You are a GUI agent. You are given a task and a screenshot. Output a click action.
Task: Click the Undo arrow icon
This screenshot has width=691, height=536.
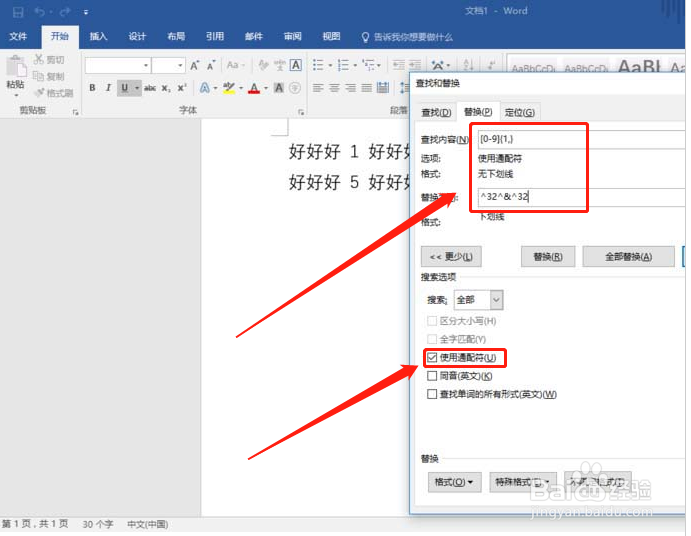click(40, 12)
